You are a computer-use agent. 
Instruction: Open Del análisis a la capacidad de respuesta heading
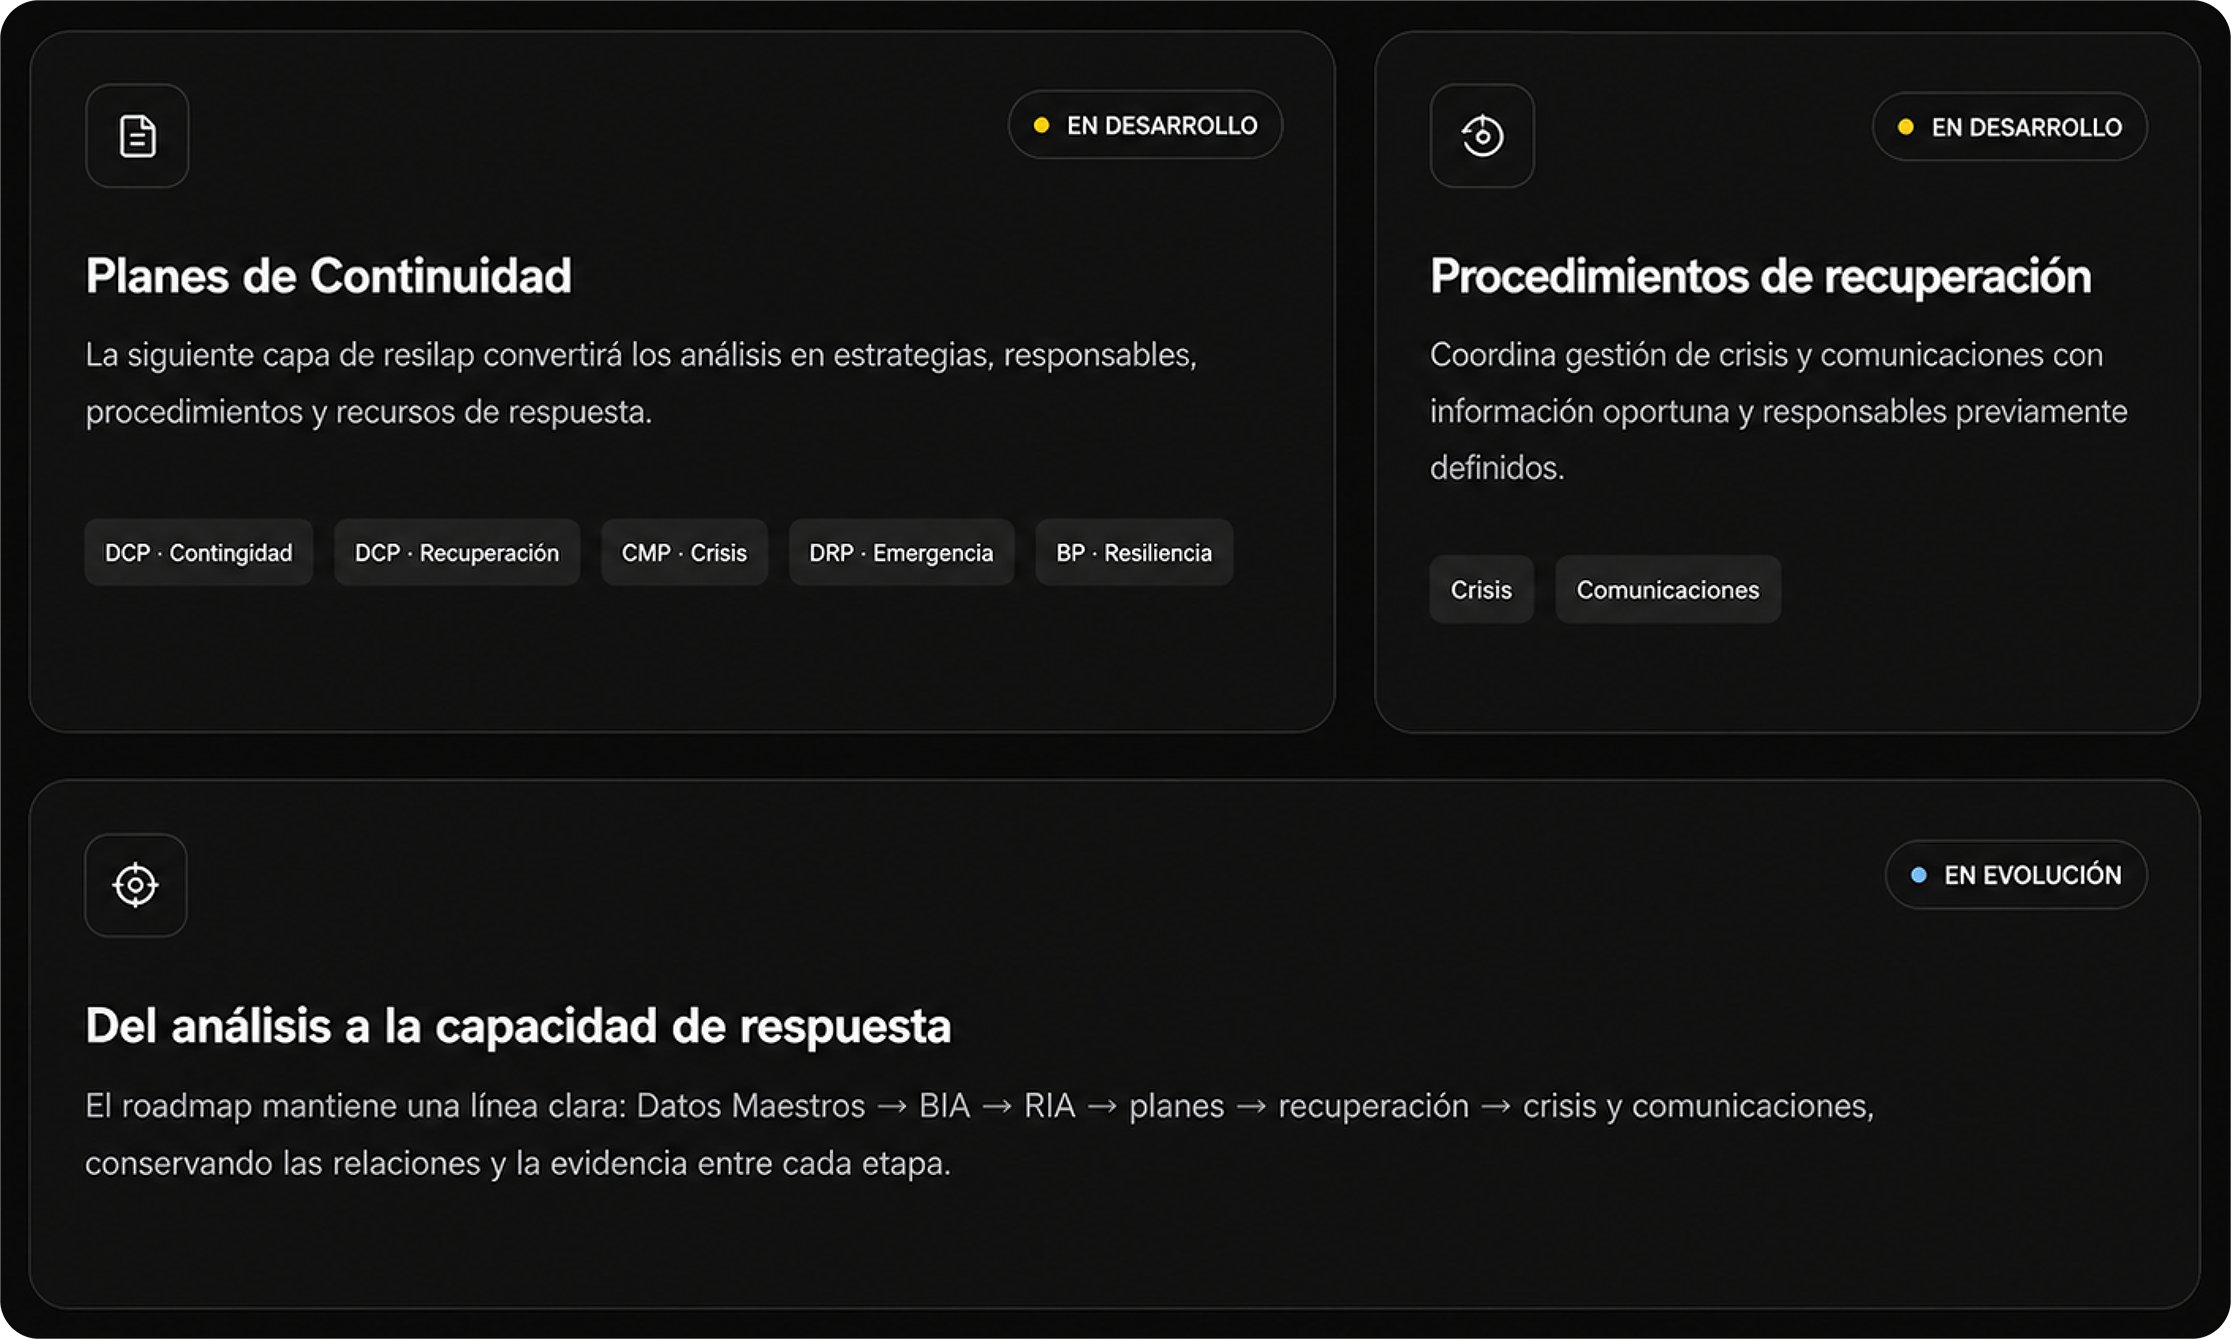(518, 1026)
